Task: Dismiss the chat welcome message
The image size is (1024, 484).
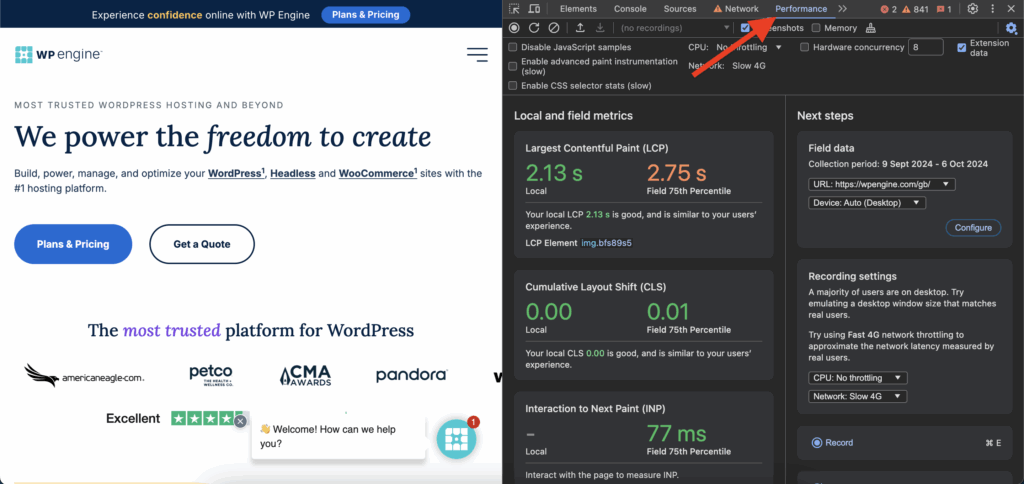Action: pyautogui.click(x=240, y=421)
